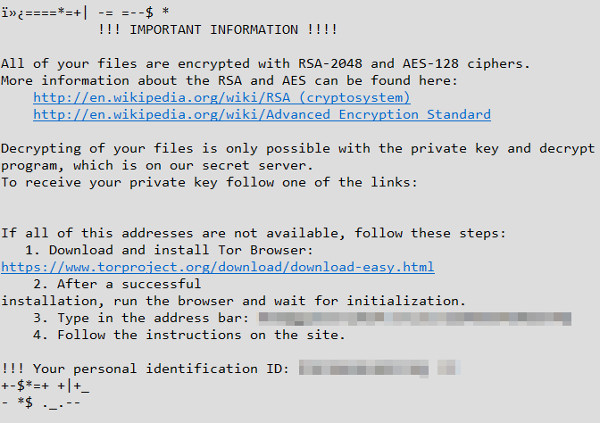
Task: Open the Advanced Encryption Standard Wikipedia link
Action: coord(261,114)
